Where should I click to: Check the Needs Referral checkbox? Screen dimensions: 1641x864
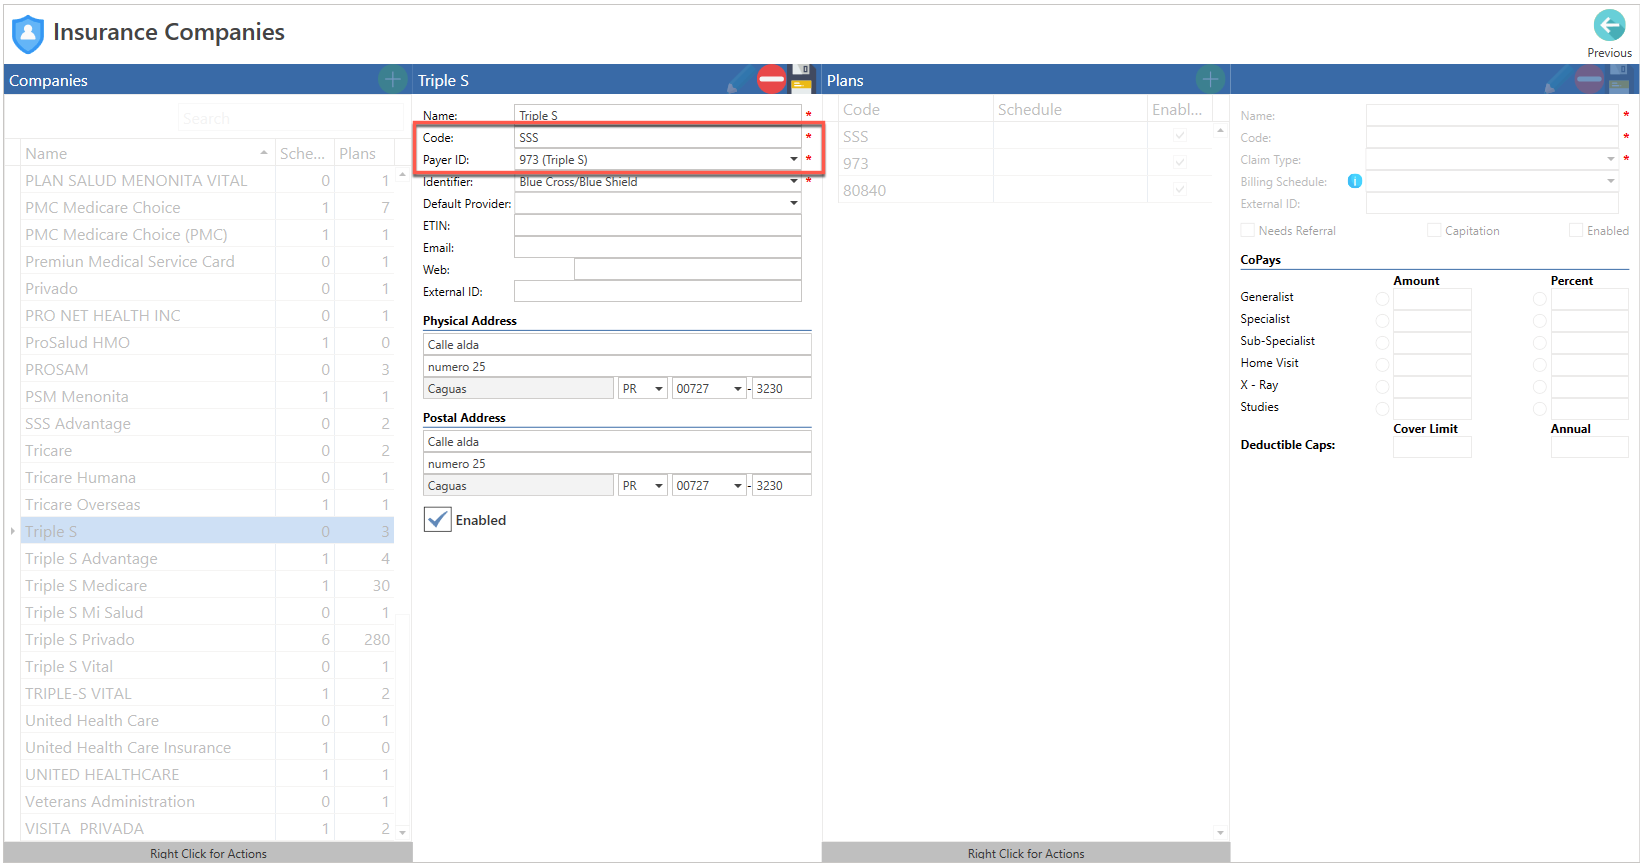(x=1247, y=230)
